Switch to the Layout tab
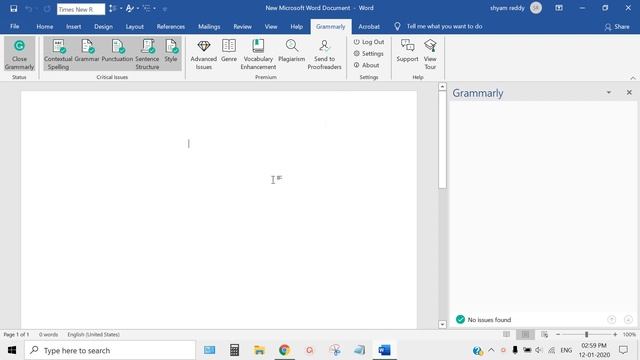Viewport: 640px width, 360px height. pos(134,26)
